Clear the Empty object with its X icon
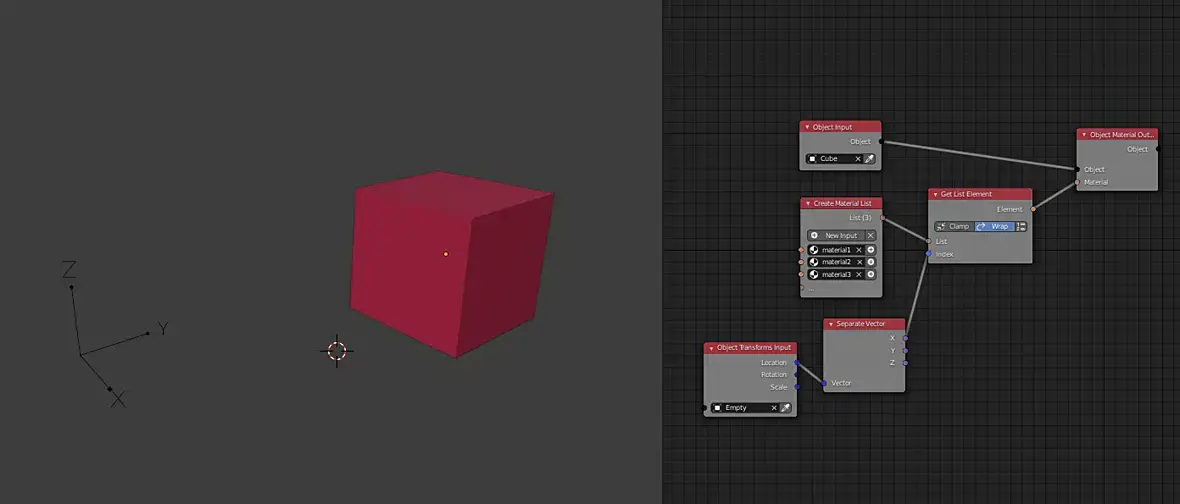 click(x=774, y=408)
